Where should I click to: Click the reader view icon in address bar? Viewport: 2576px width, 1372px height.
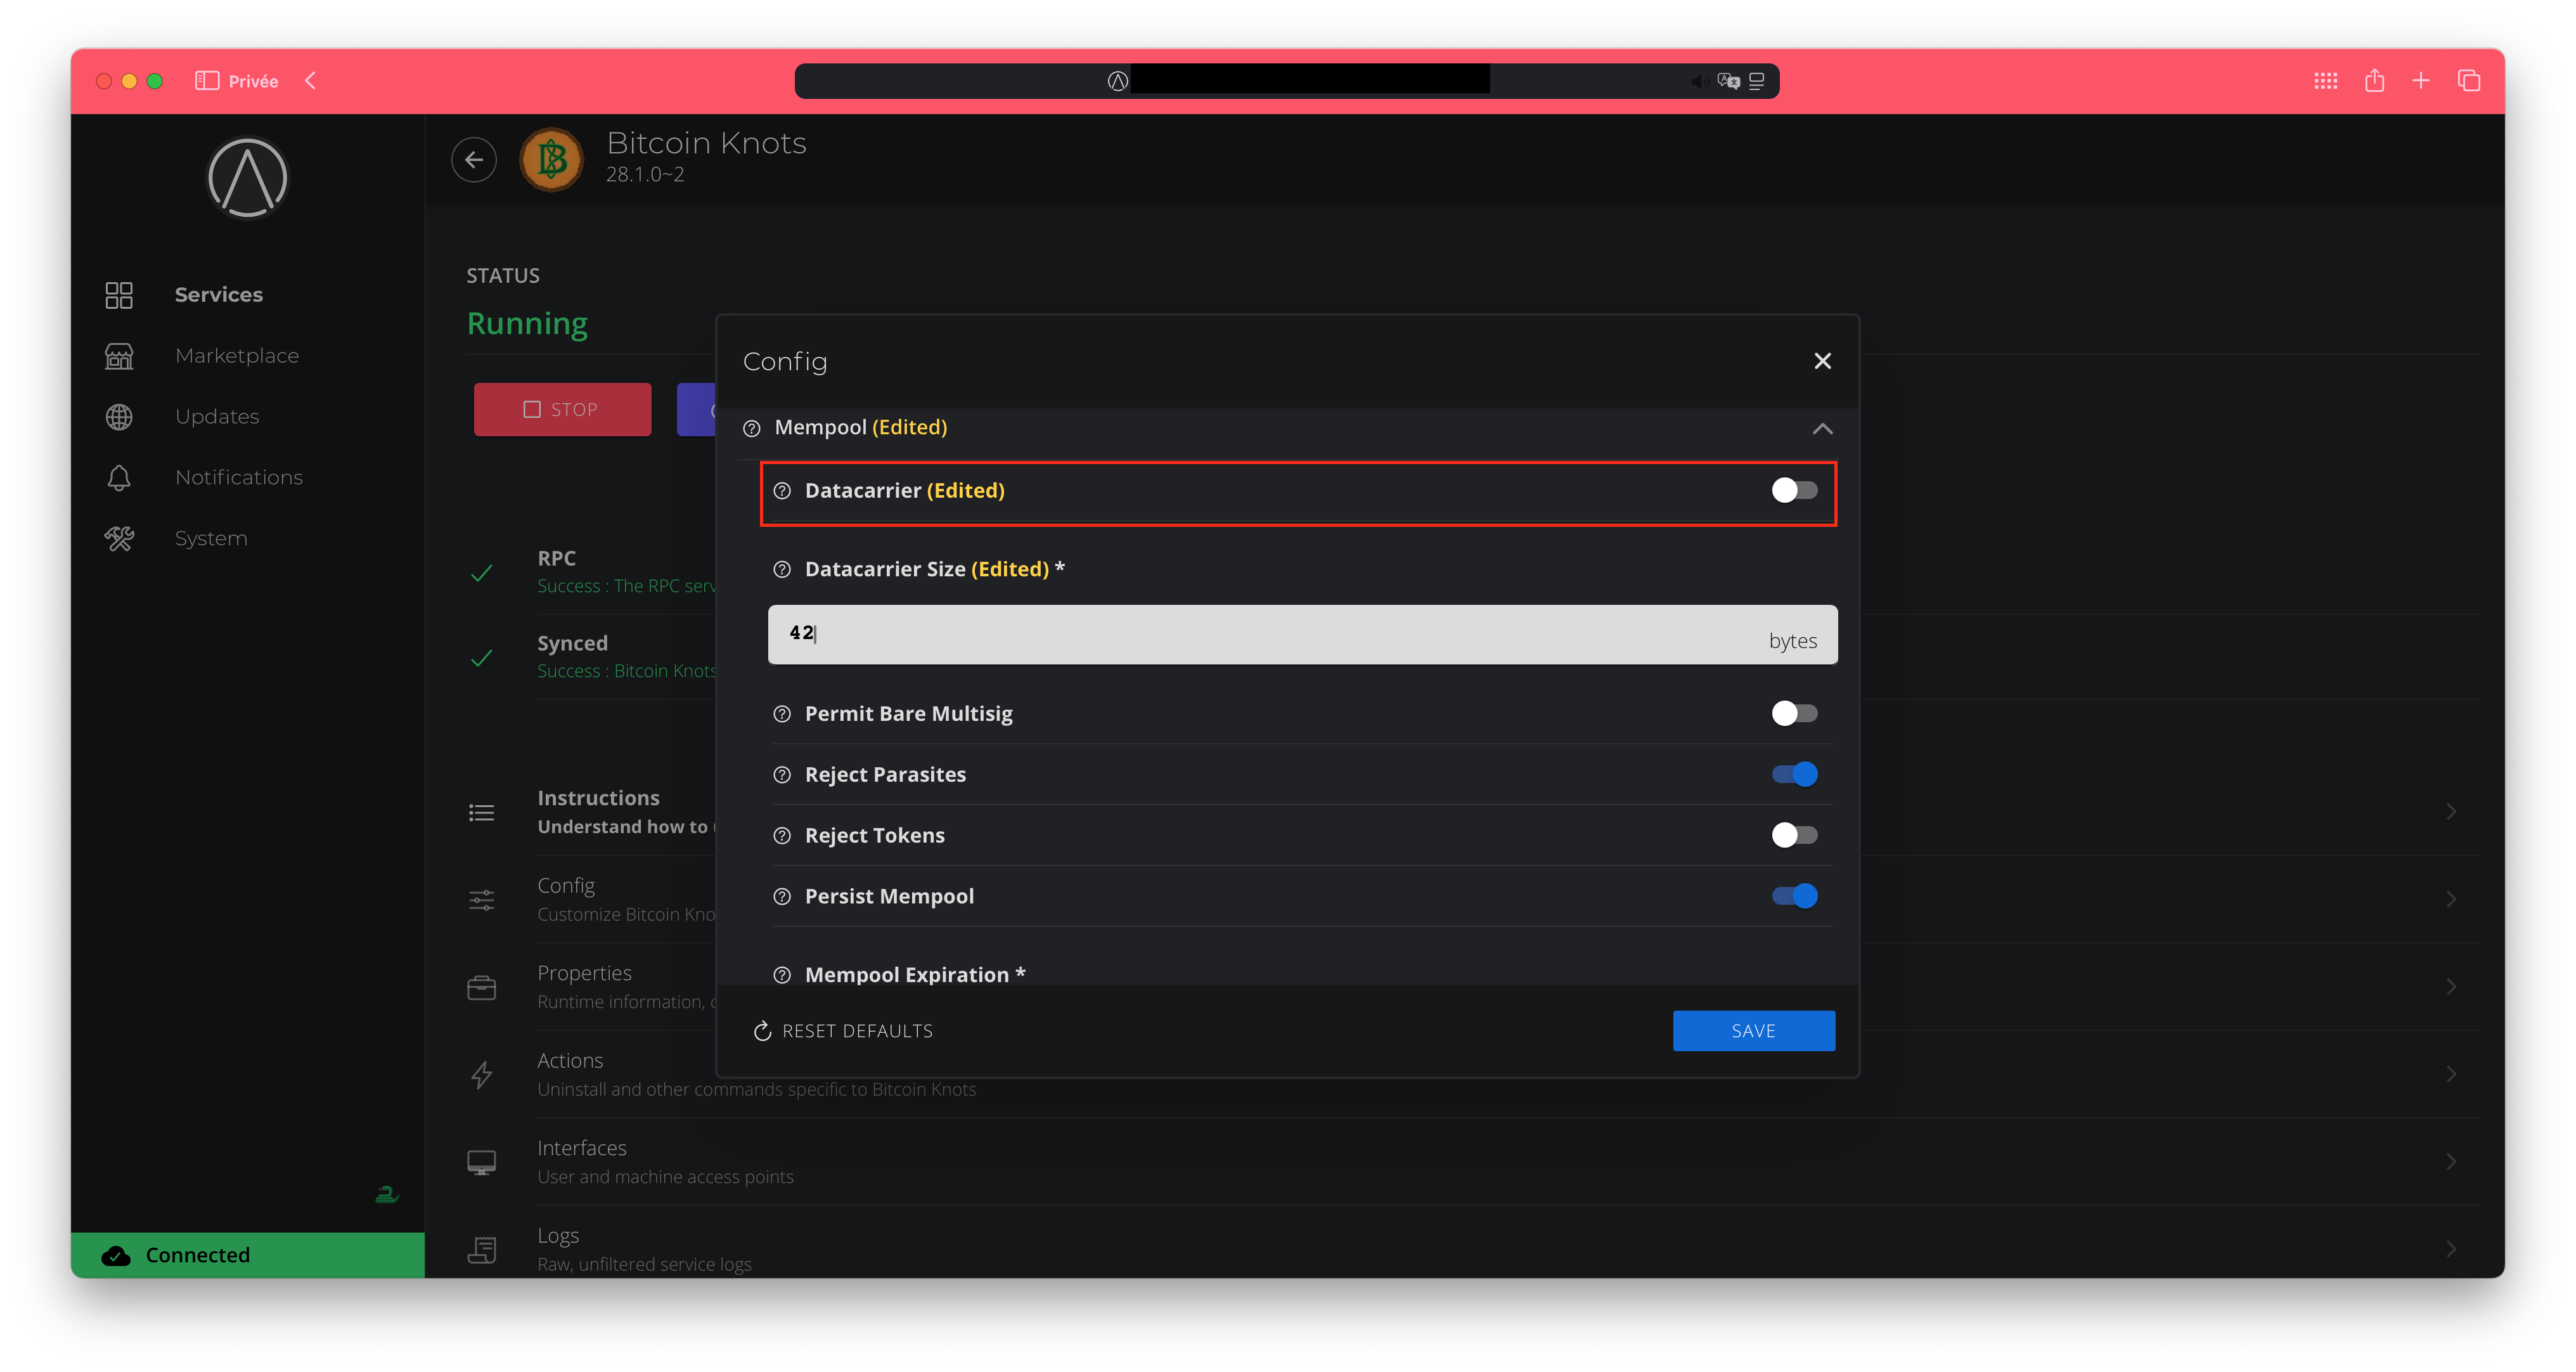[1756, 81]
